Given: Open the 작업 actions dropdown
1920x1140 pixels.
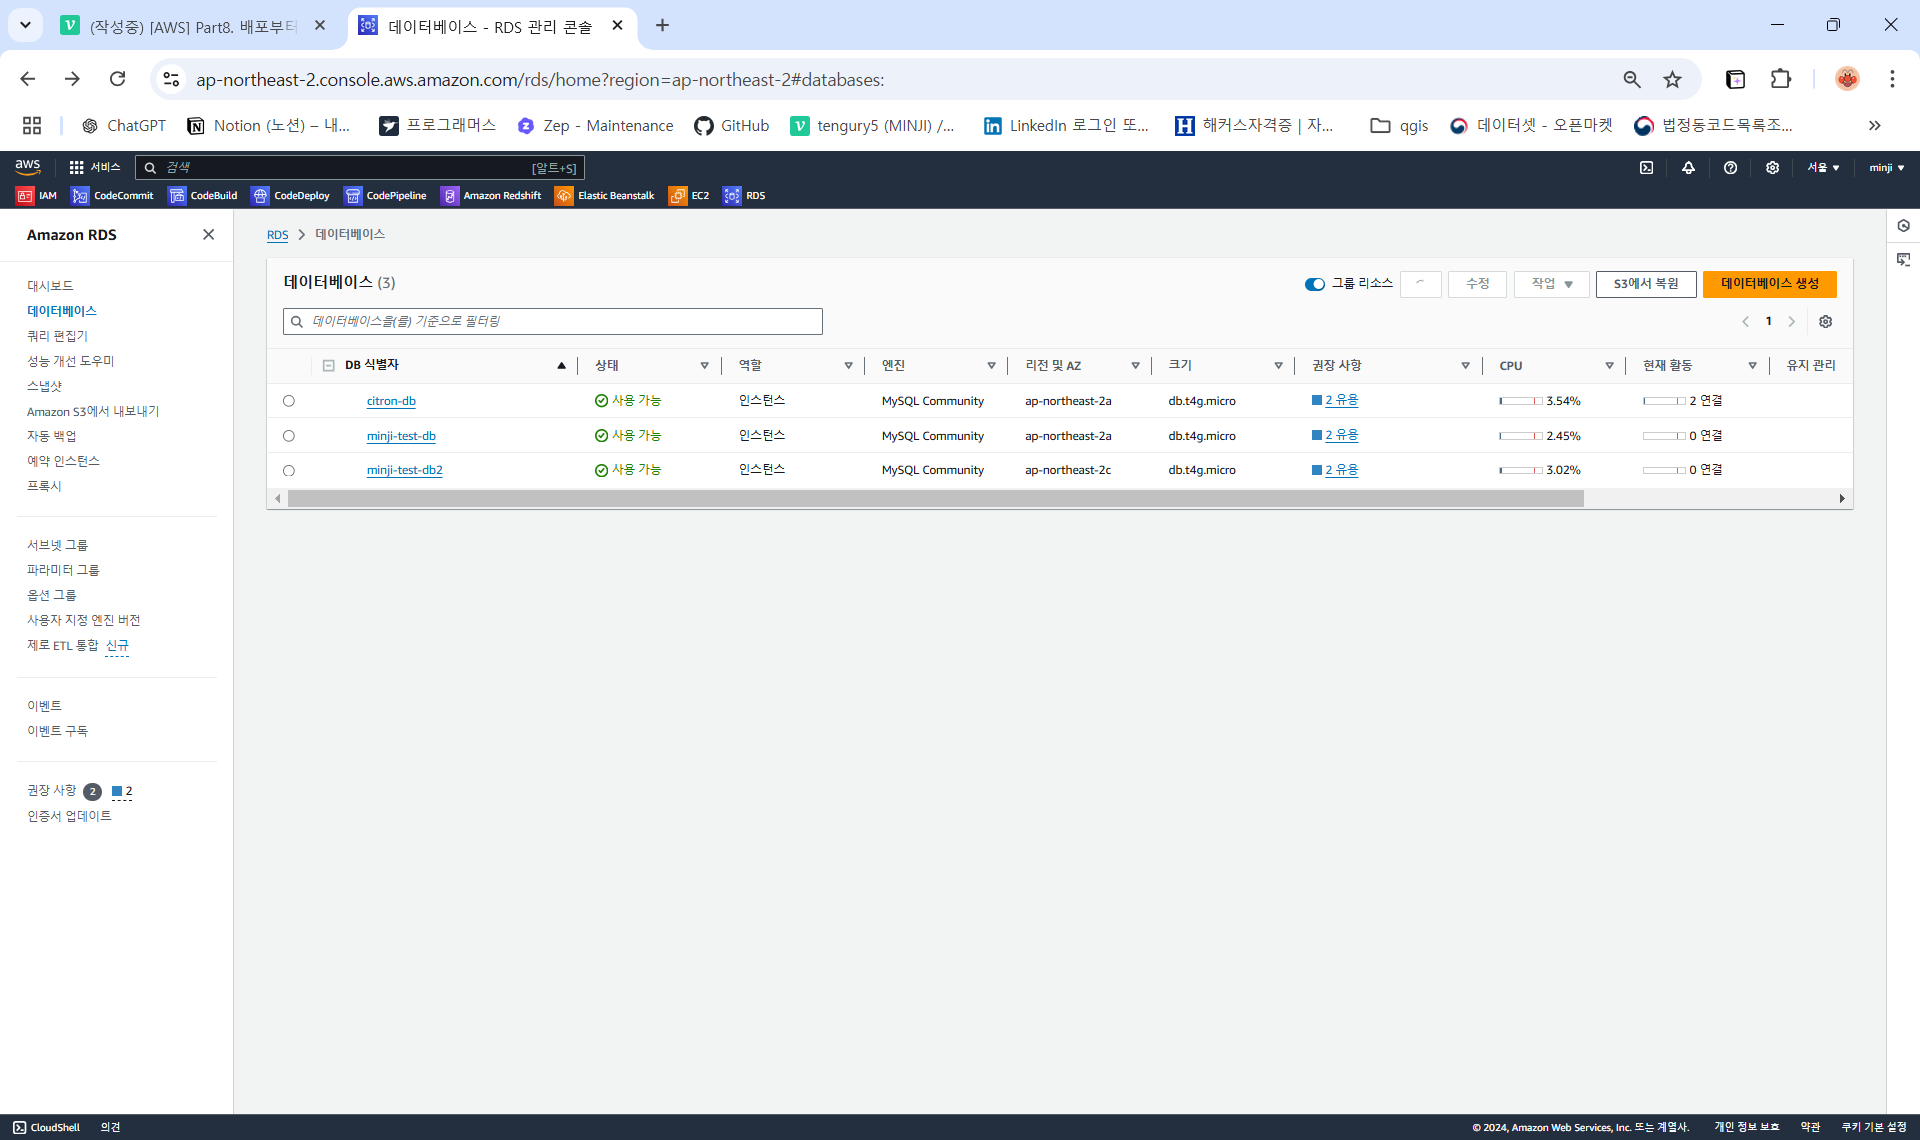Looking at the screenshot, I should click(x=1551, y=284).
